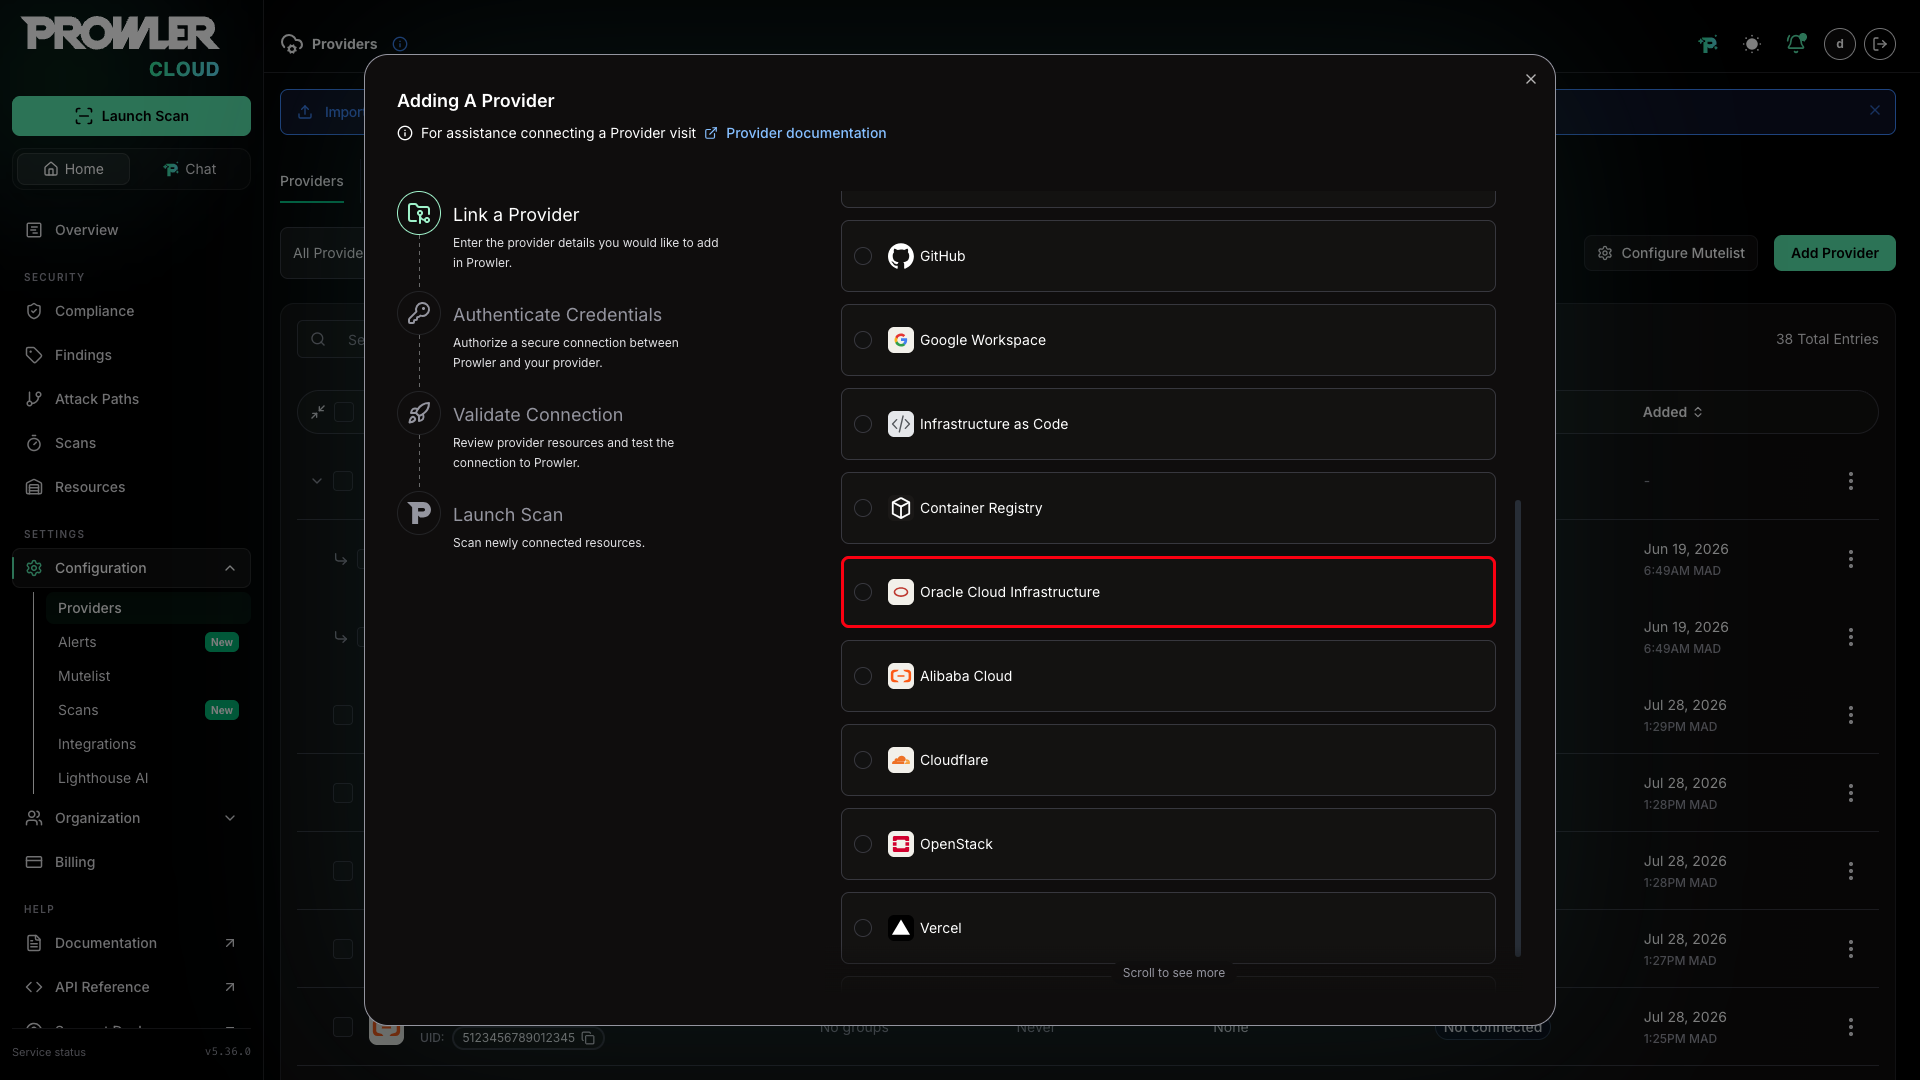Select the GitHub provider radio button
Viewport: 1920px width, 1080px height.
(x=863, y=256)
